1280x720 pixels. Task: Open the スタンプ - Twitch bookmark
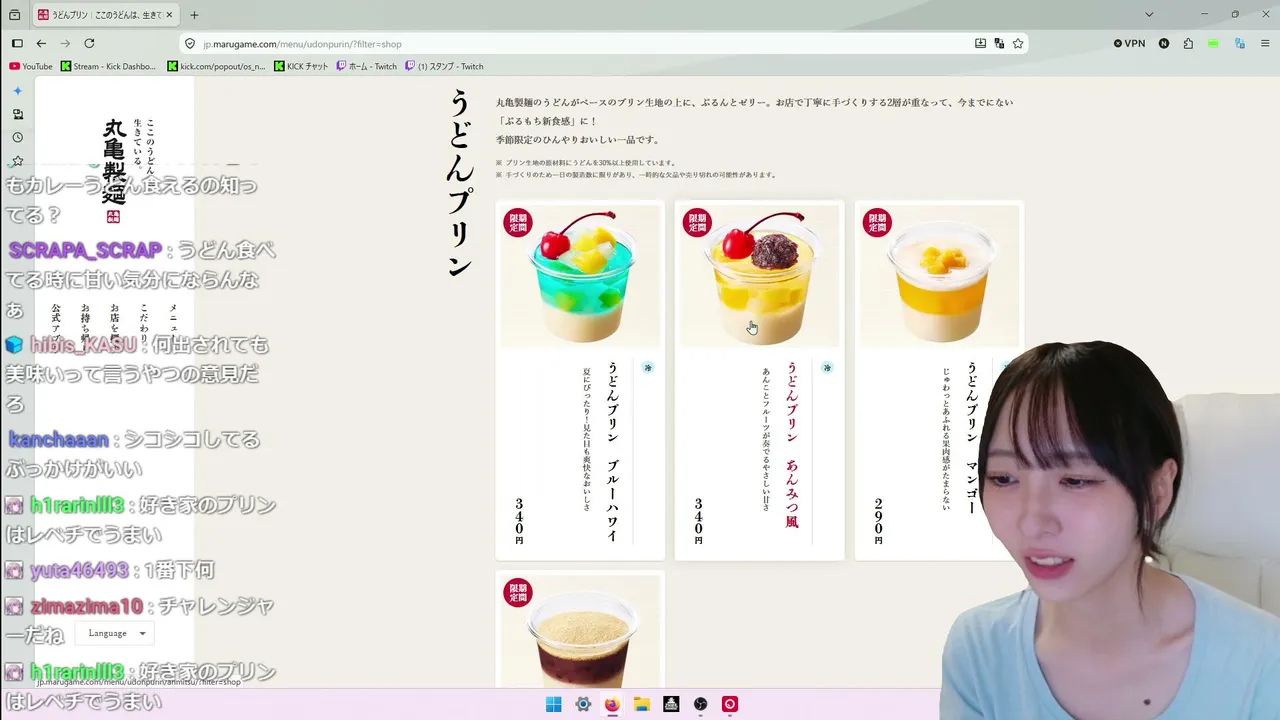coord(444,67)
